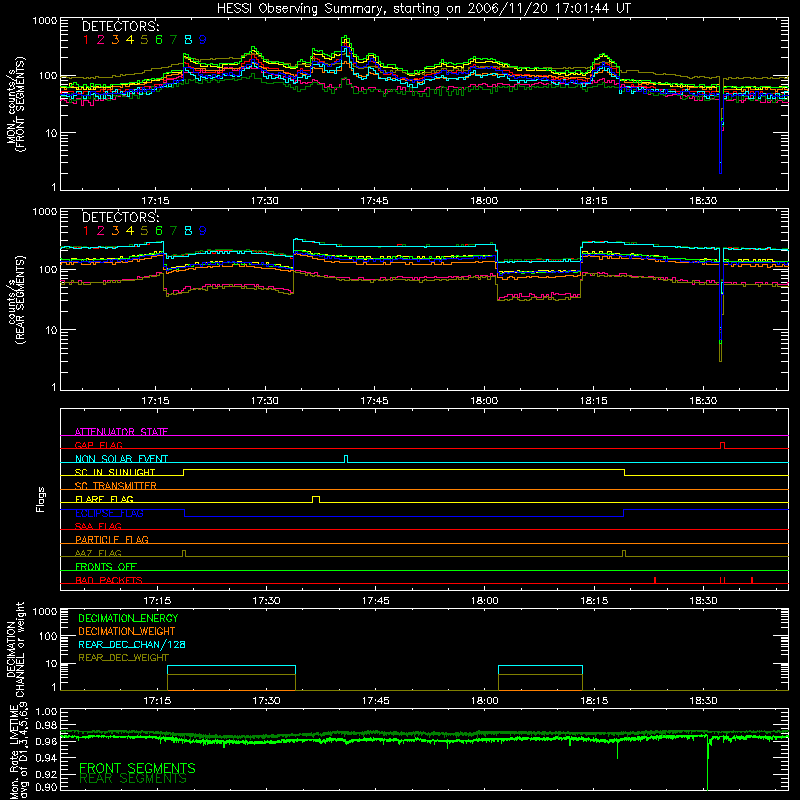Click 18:00 tick under rear segments plot
Screen dimensions: 800x800
point(484,401)
